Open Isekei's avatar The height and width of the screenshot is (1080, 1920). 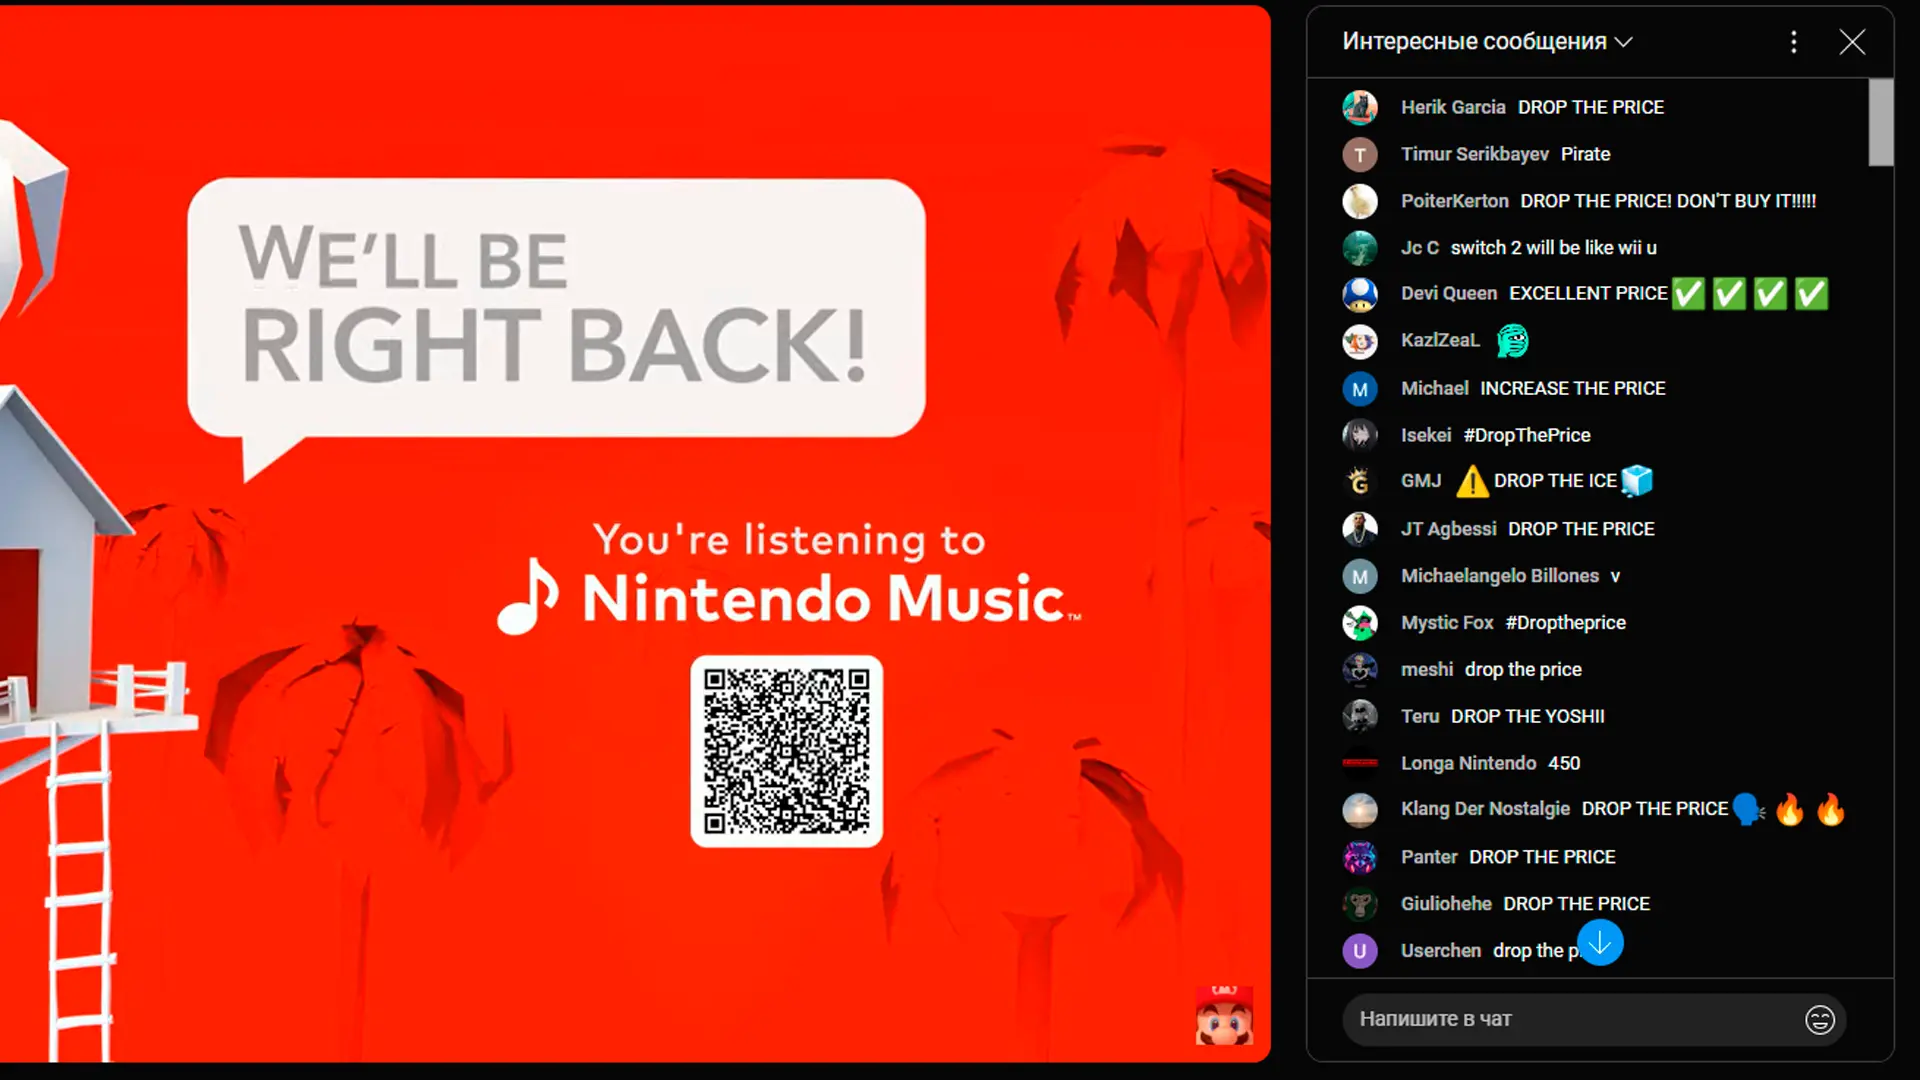click(x=1360, y=435)
